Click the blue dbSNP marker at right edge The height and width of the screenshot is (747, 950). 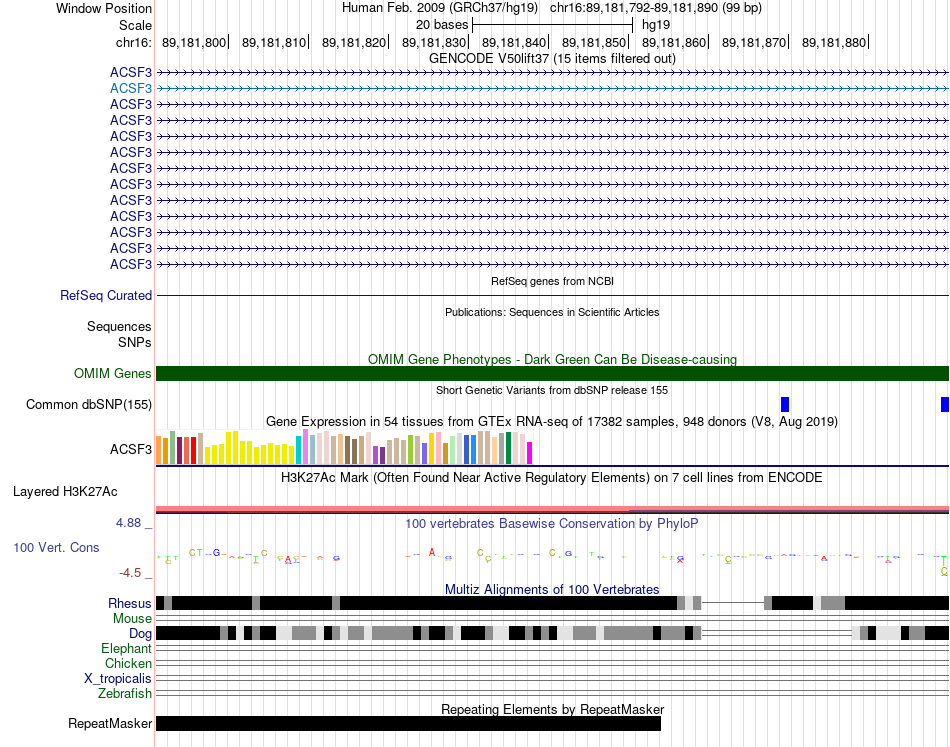point(945,404)
